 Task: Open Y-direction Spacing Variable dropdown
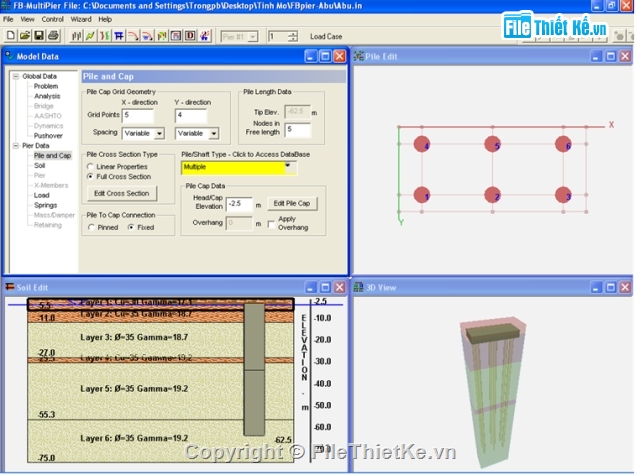(214, 133)
